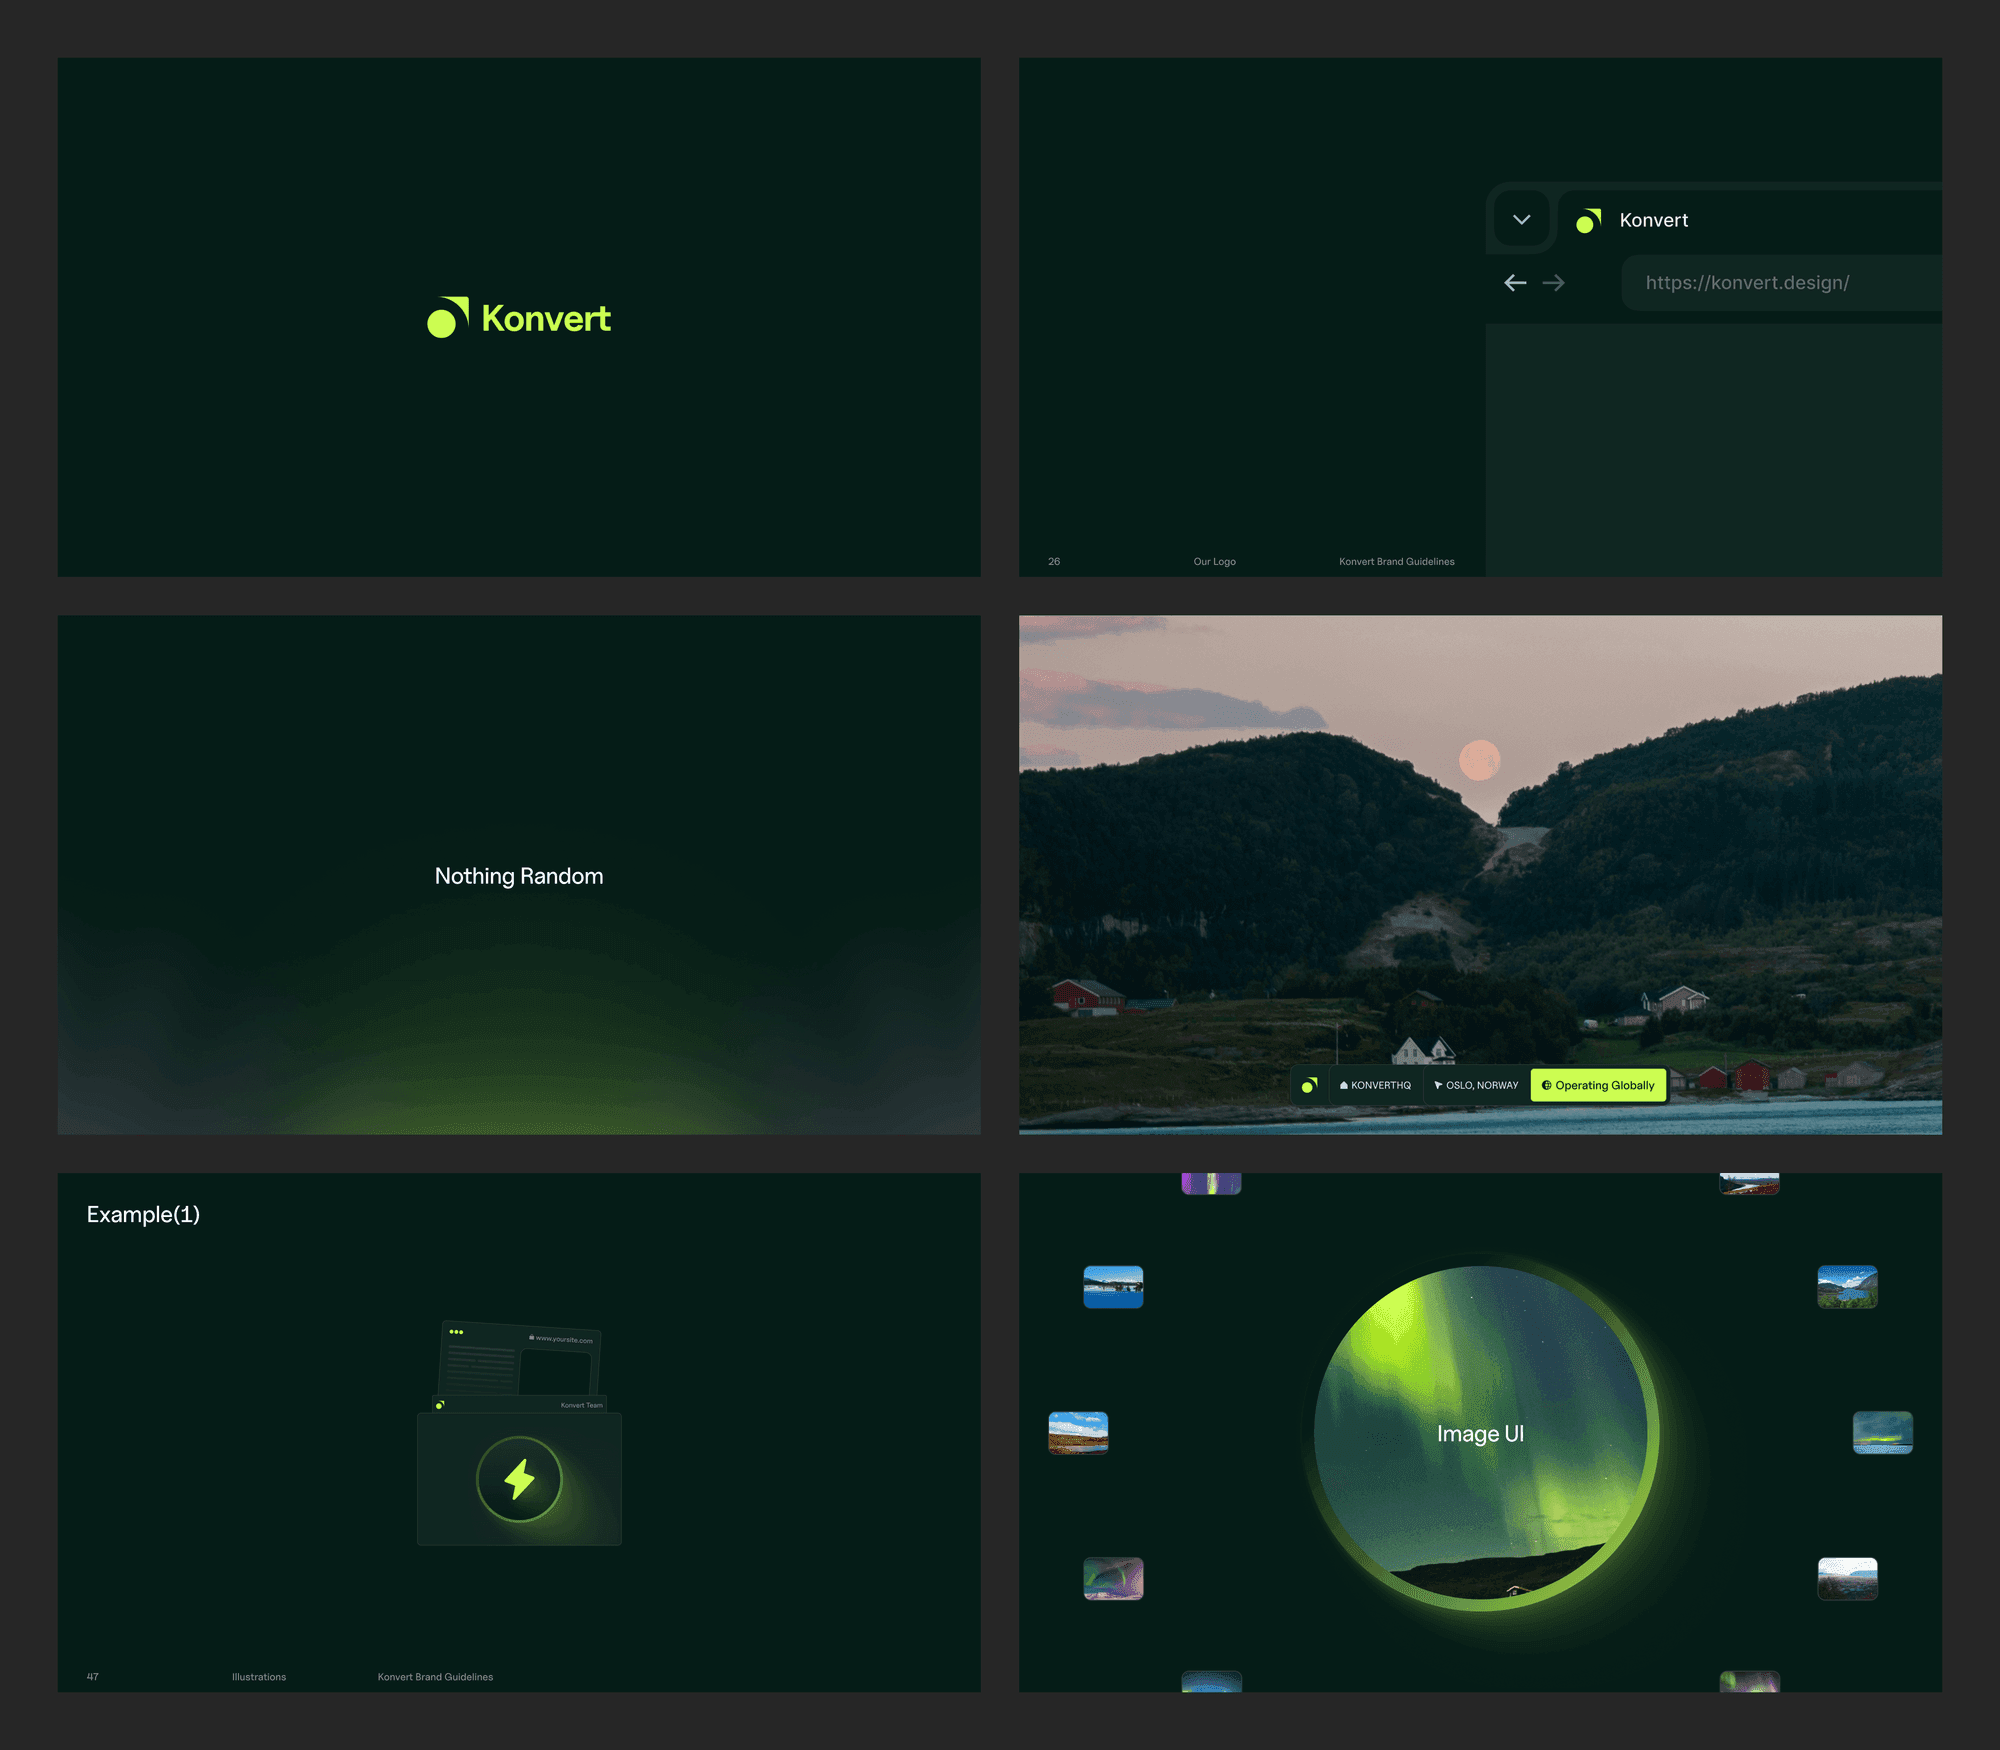Open the green aurora over water thumbnail
This screenshot has height=1750, width=2000.
pos(1882,1433)
